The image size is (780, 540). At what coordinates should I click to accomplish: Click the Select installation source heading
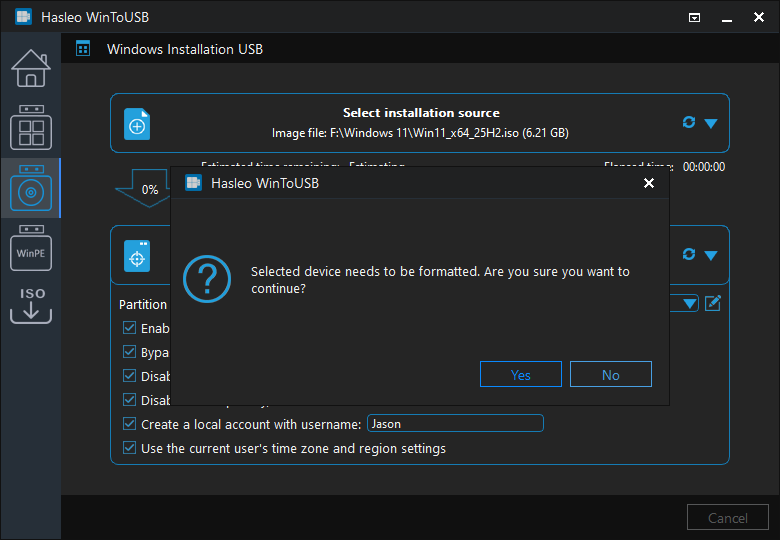(421, 113)
